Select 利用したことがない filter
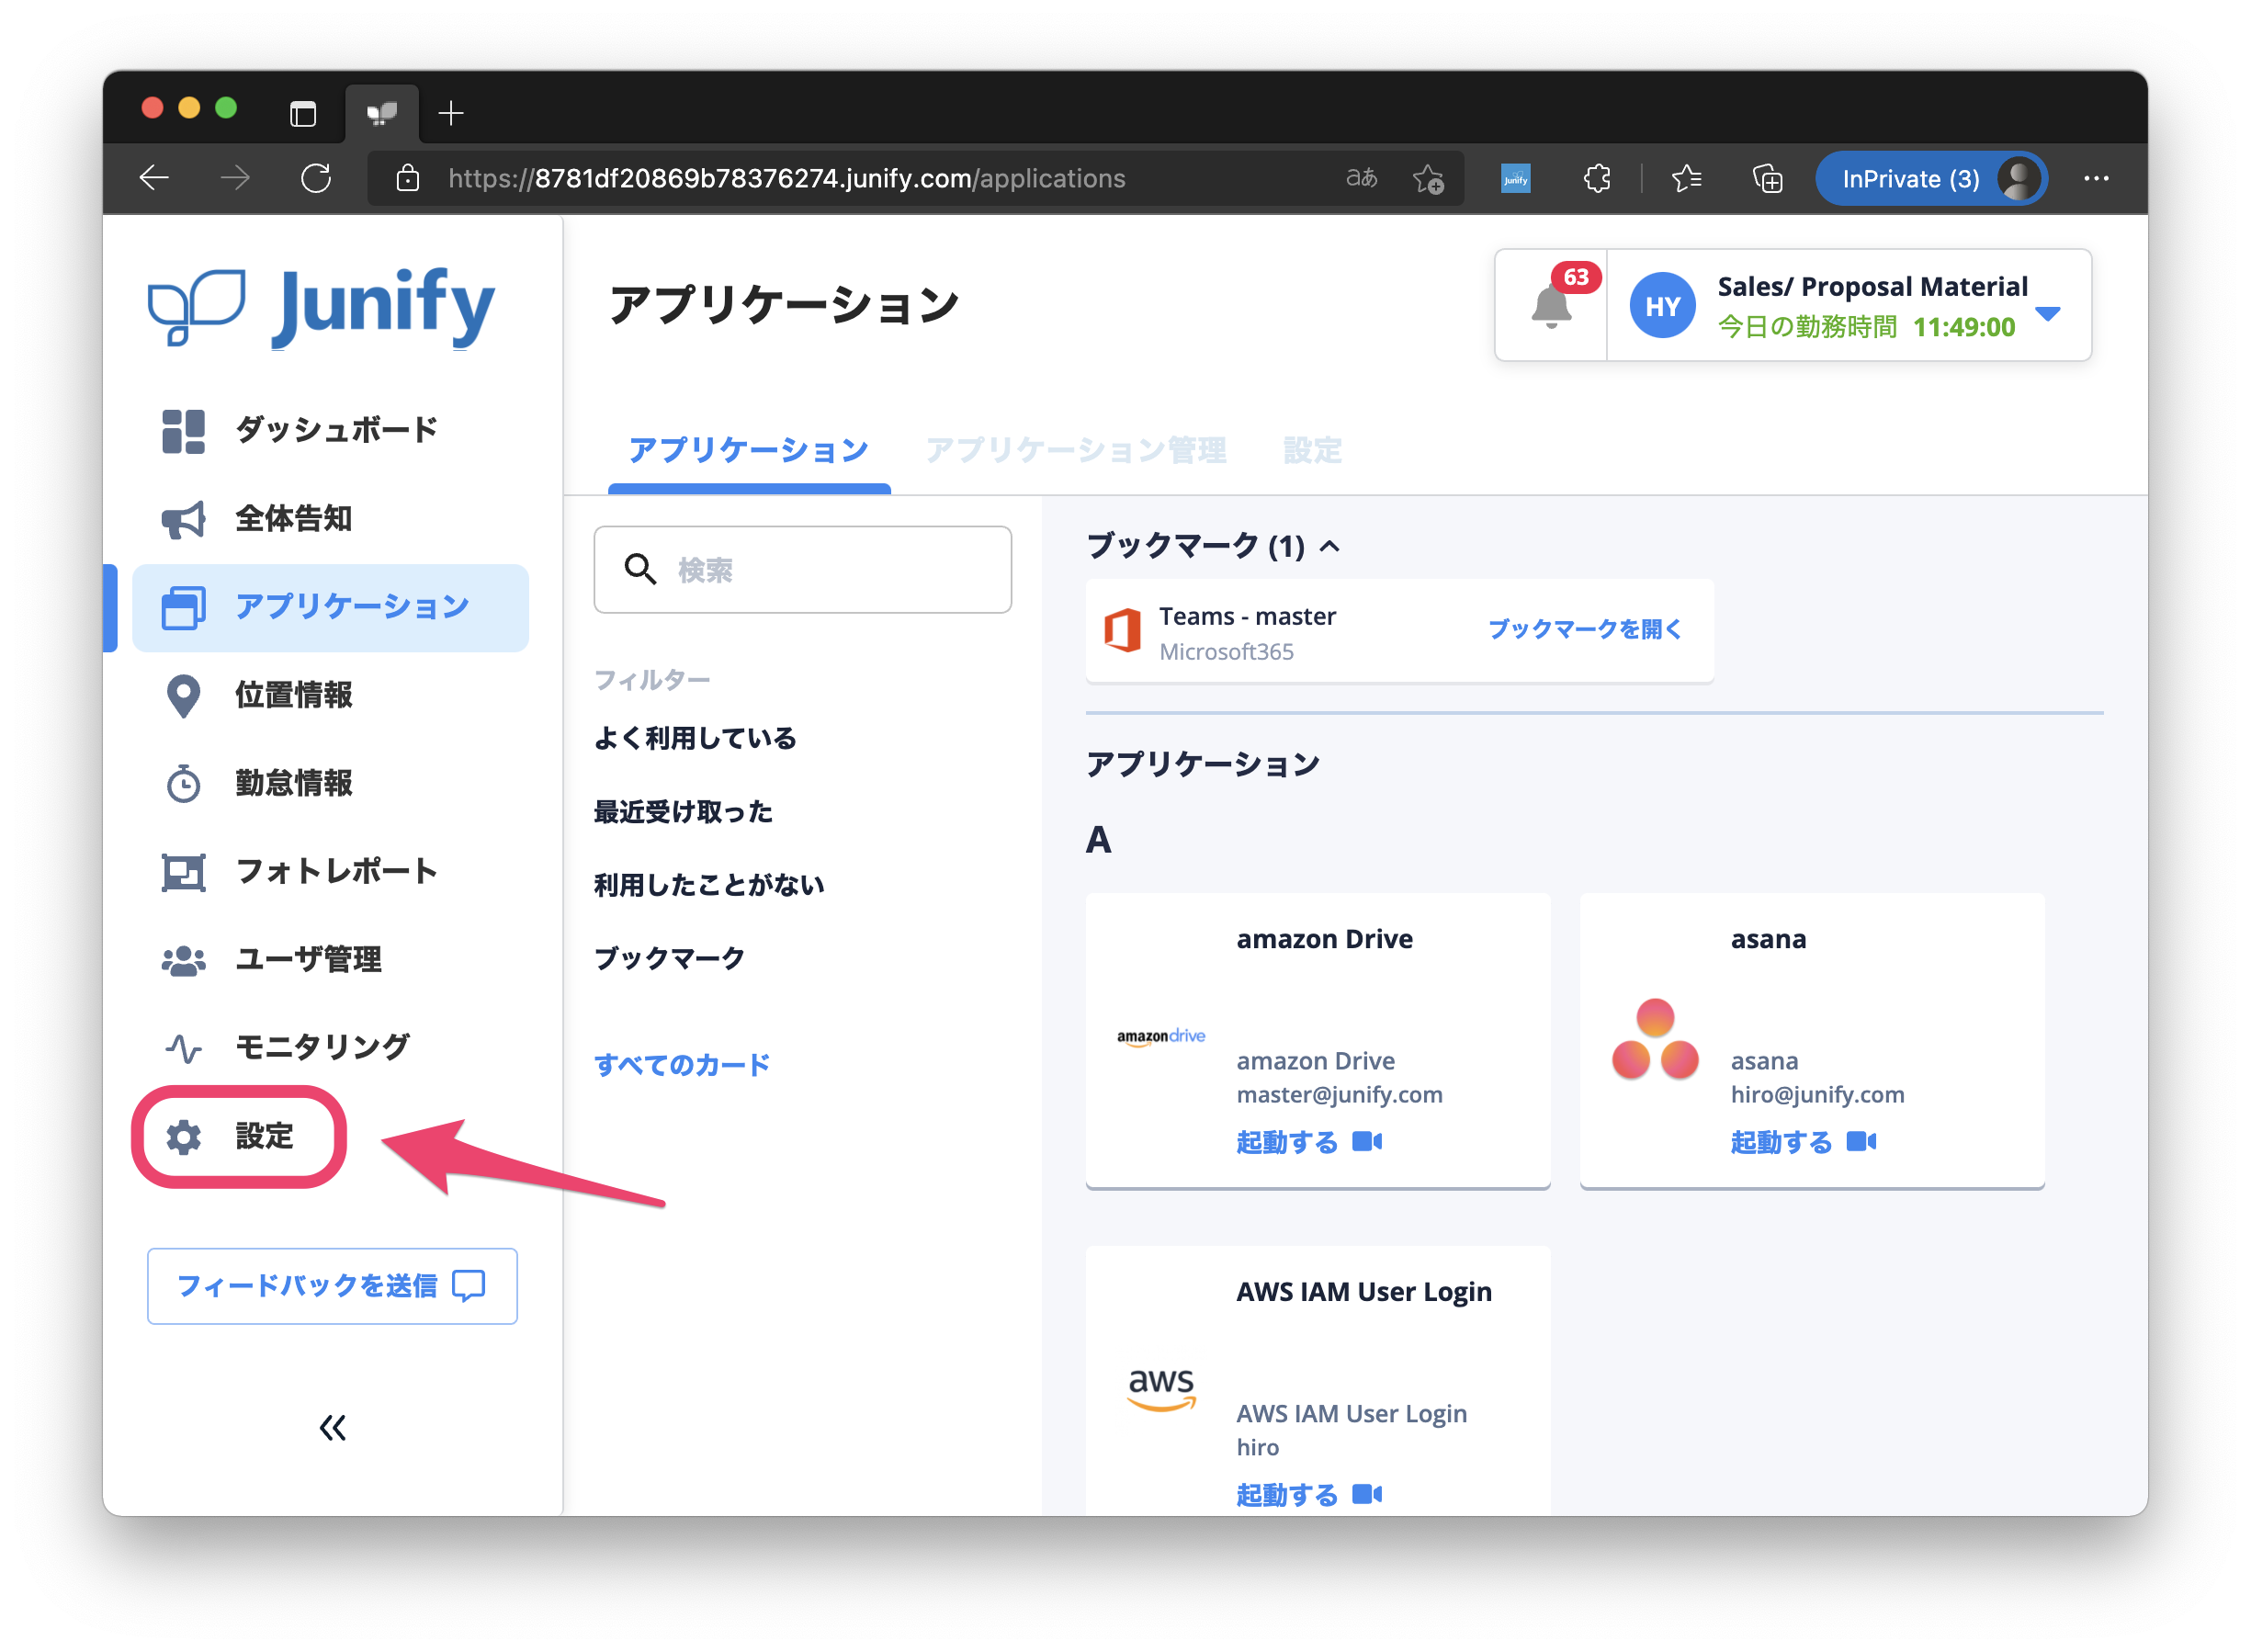The height and width of the screenshot is (1652, 2251). (x=709, y=885)
